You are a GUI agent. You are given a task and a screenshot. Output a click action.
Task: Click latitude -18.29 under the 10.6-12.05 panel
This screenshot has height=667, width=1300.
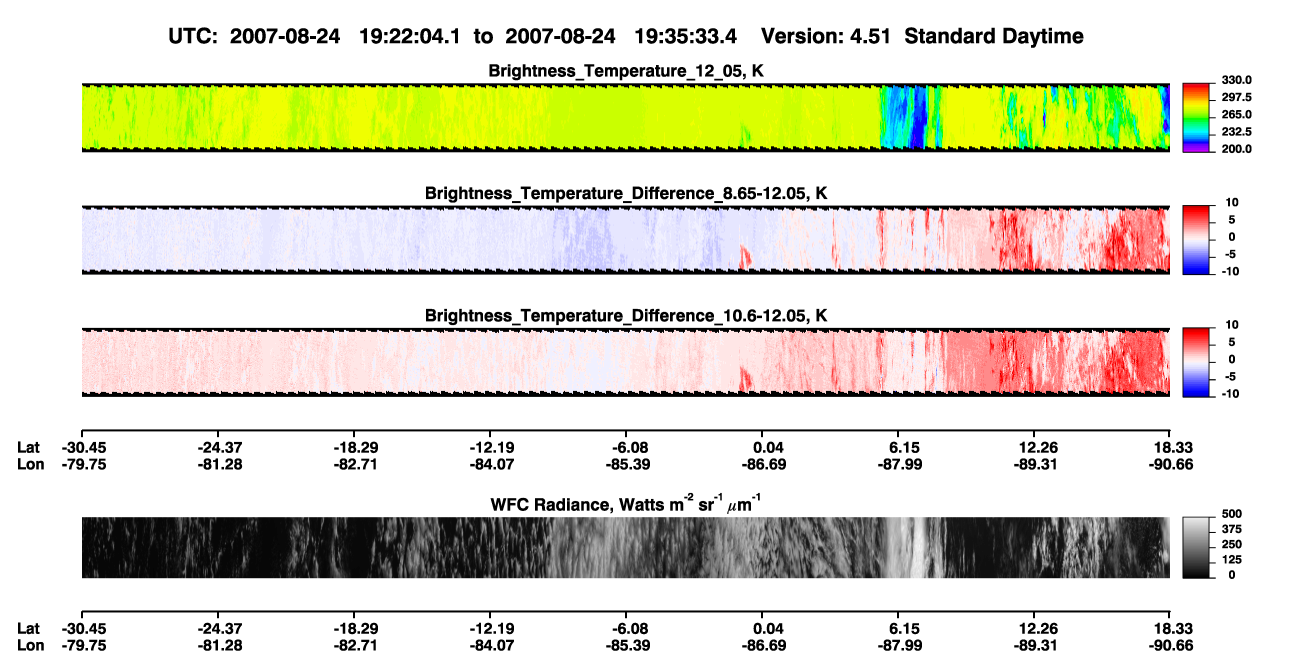(x=356, y=448)
